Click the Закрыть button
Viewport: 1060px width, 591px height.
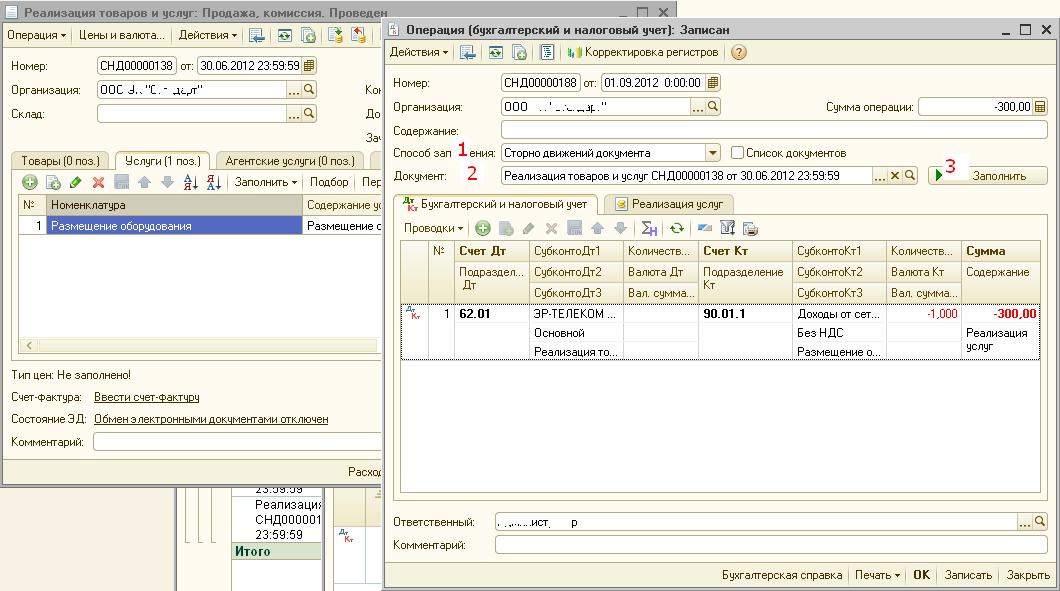coord(1028,575)
